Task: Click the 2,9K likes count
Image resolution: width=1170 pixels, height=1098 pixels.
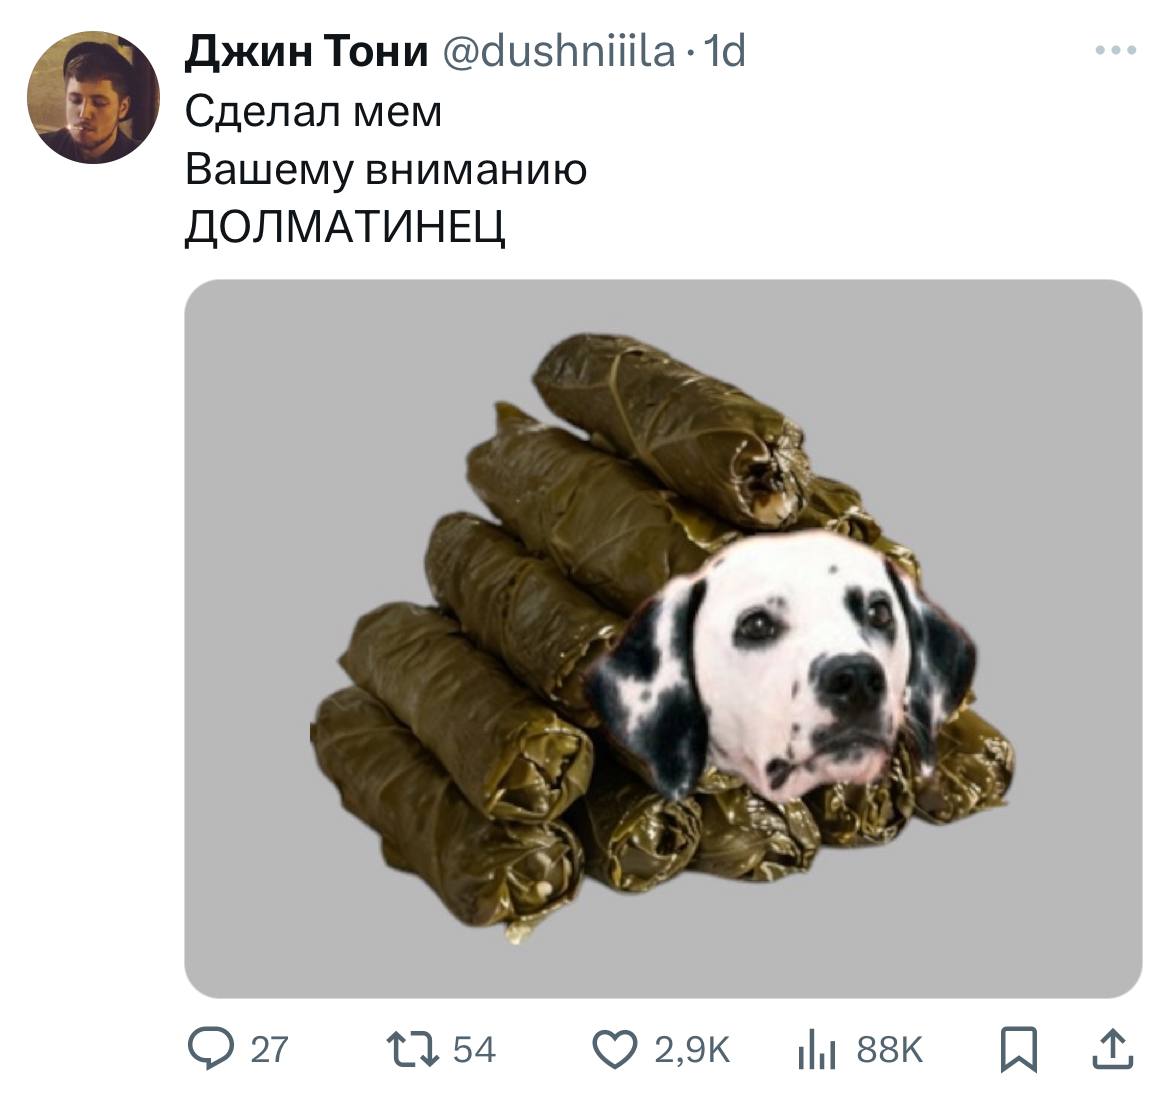Action: click(x=692, y=1050)
